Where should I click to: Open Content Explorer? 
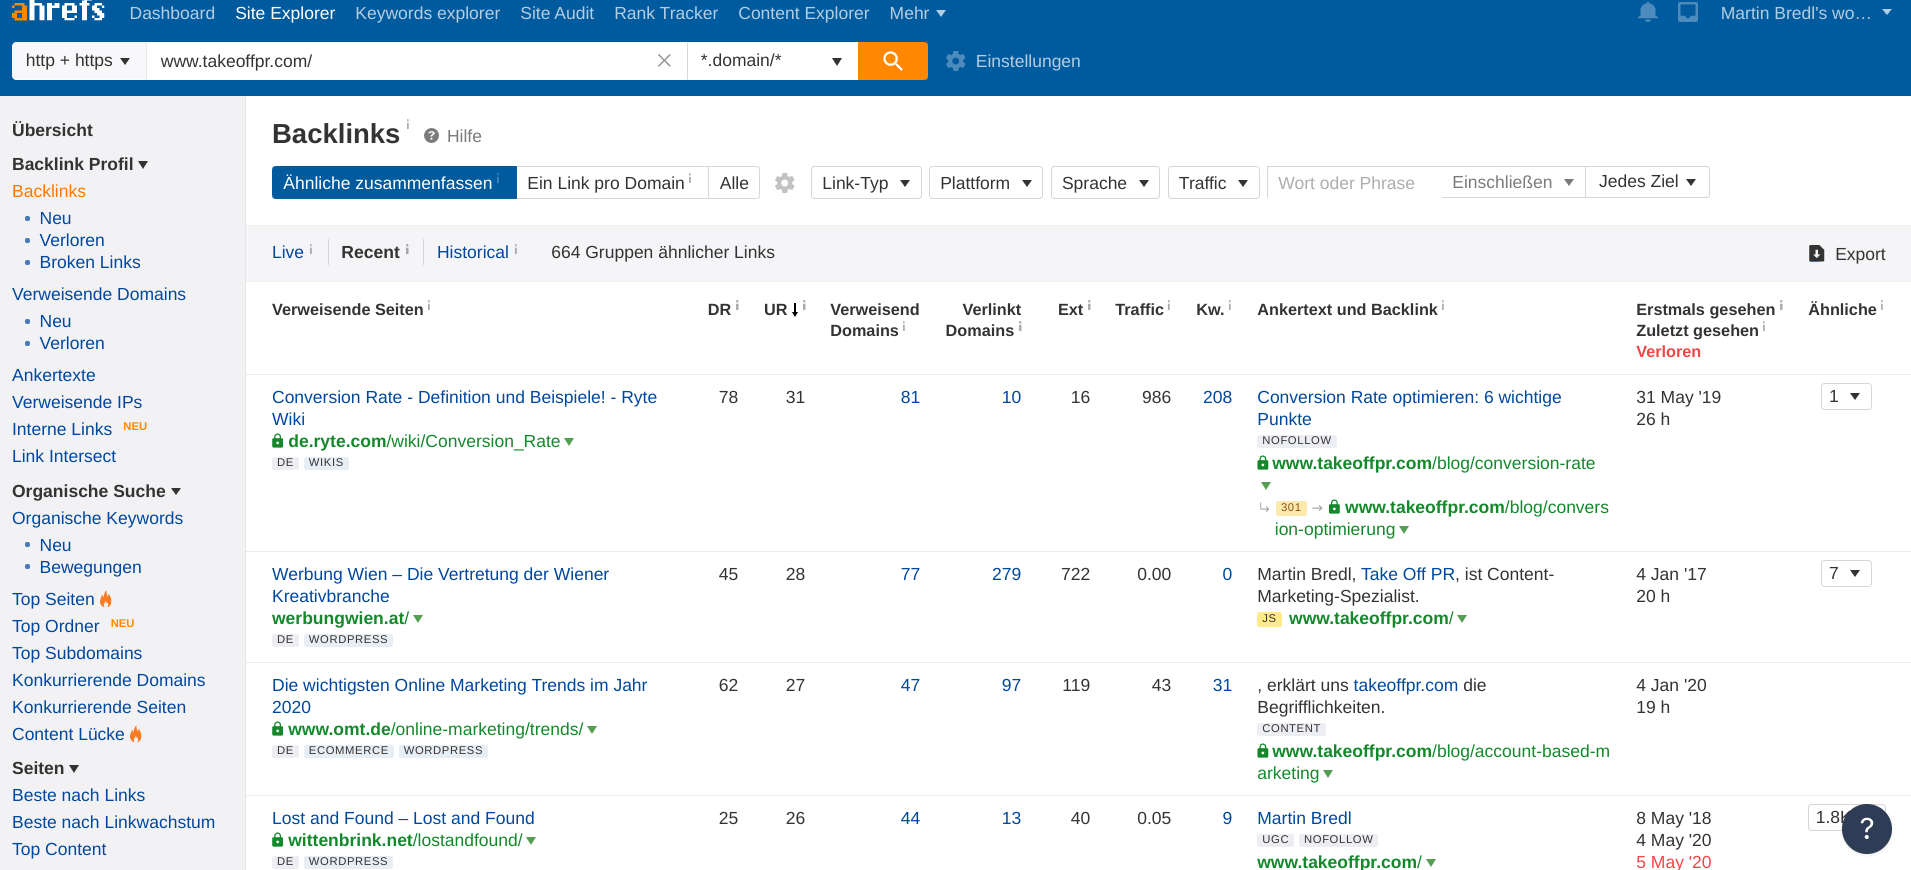point(803,13)
